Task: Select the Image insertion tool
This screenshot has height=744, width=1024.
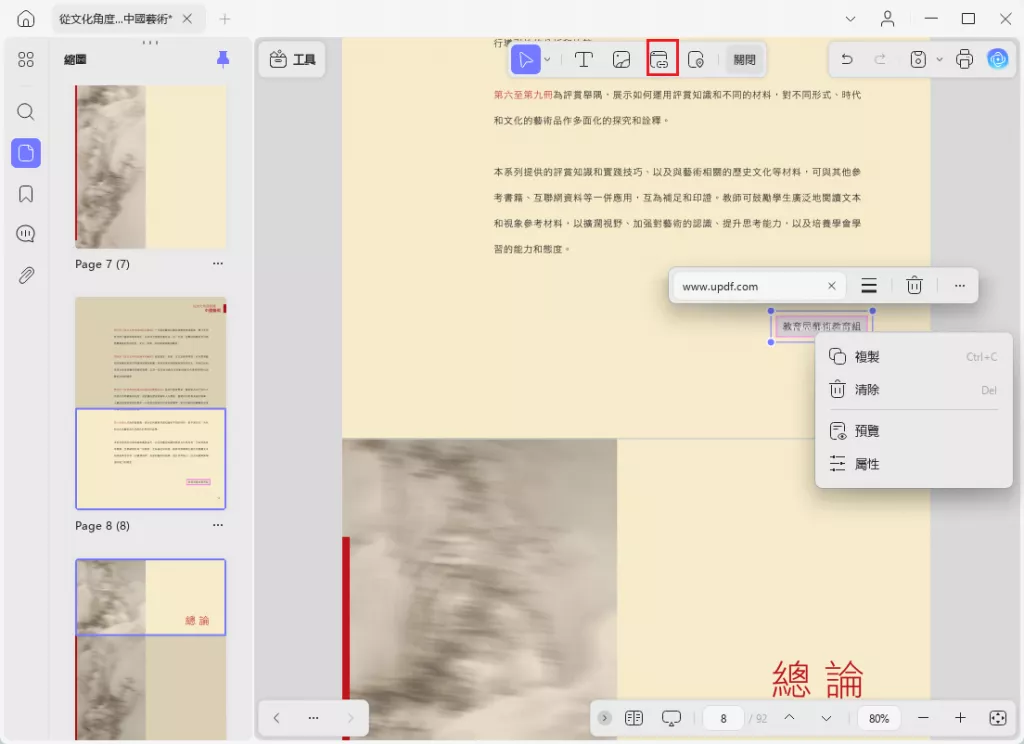Action: [622, 59]
